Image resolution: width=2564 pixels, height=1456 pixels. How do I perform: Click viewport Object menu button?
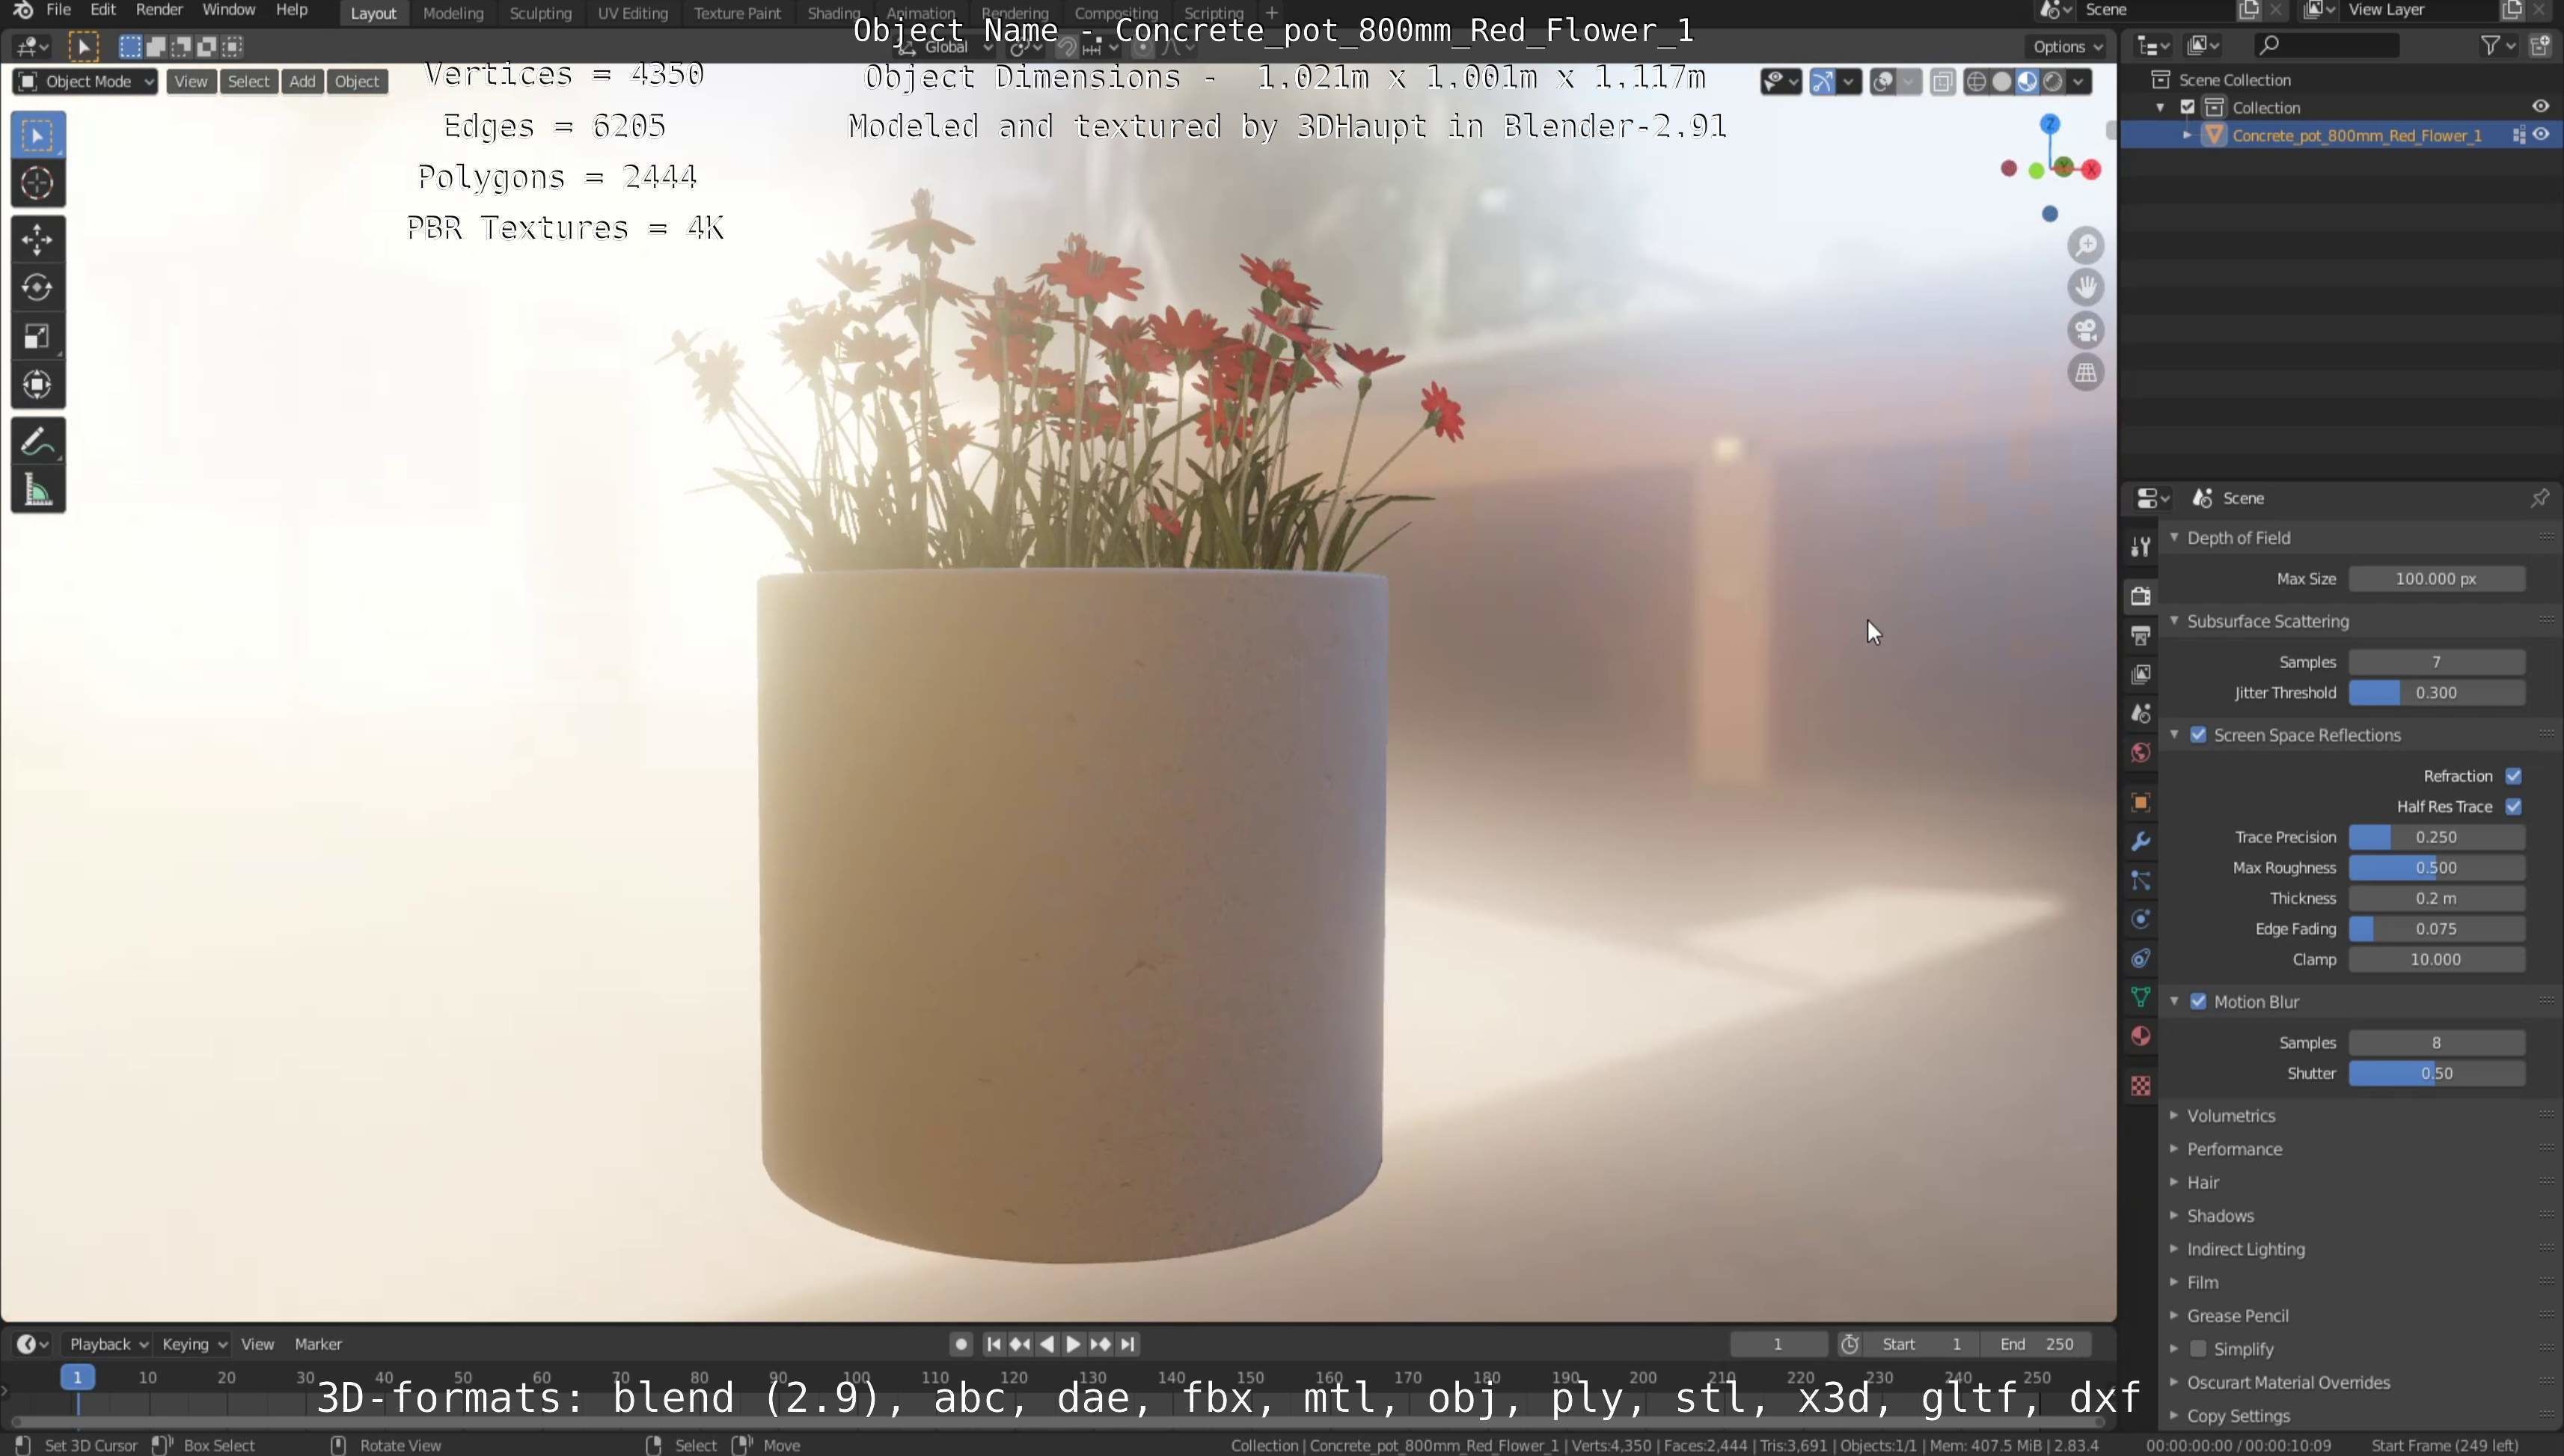click(357, 82)
